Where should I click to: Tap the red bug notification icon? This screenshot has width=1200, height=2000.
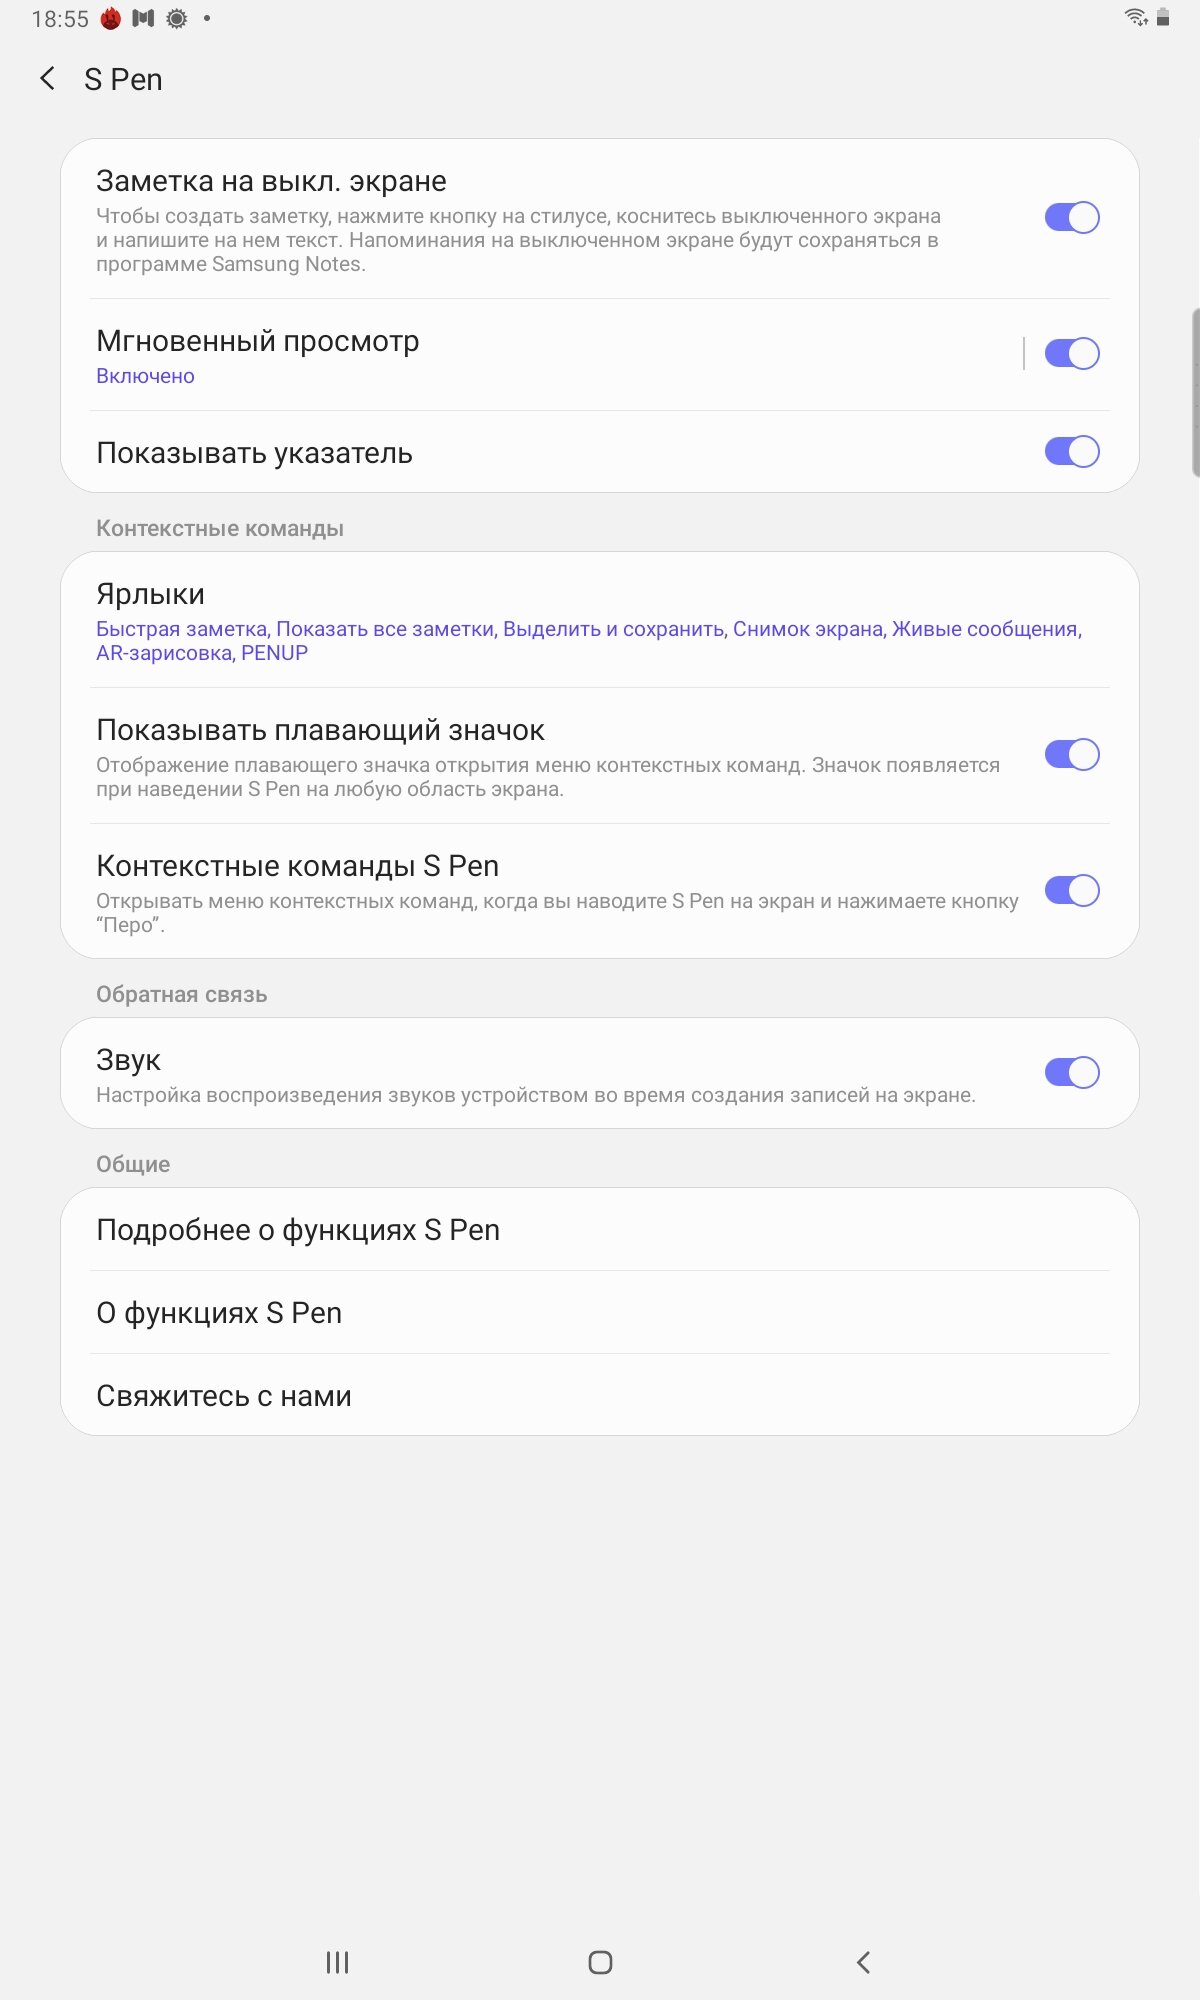[x=111, y=18]
